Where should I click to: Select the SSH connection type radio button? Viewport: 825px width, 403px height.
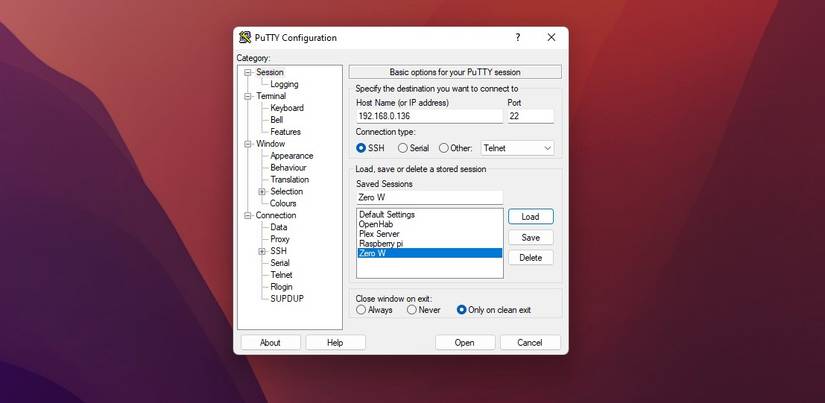pyautogui.click(x=360, y=148)
